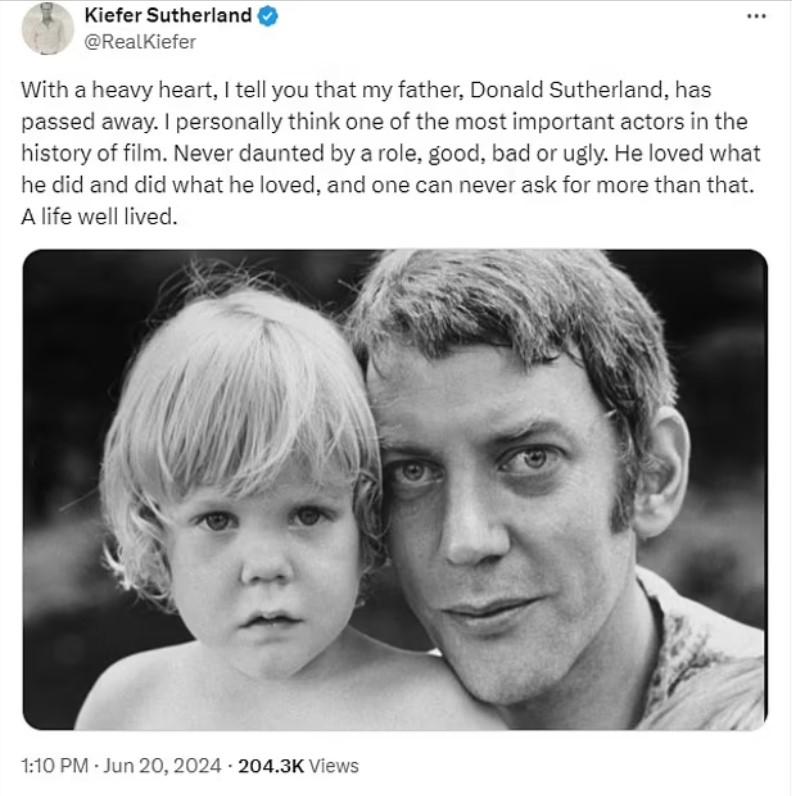
Task: Click the blue verified checkmark badge
Action: (x=270, y=16)
